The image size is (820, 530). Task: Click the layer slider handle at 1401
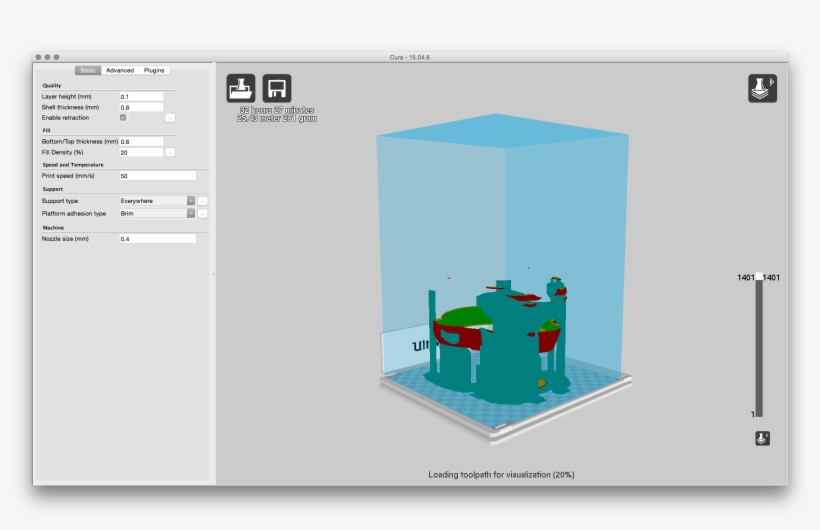(x=759, y=277)
